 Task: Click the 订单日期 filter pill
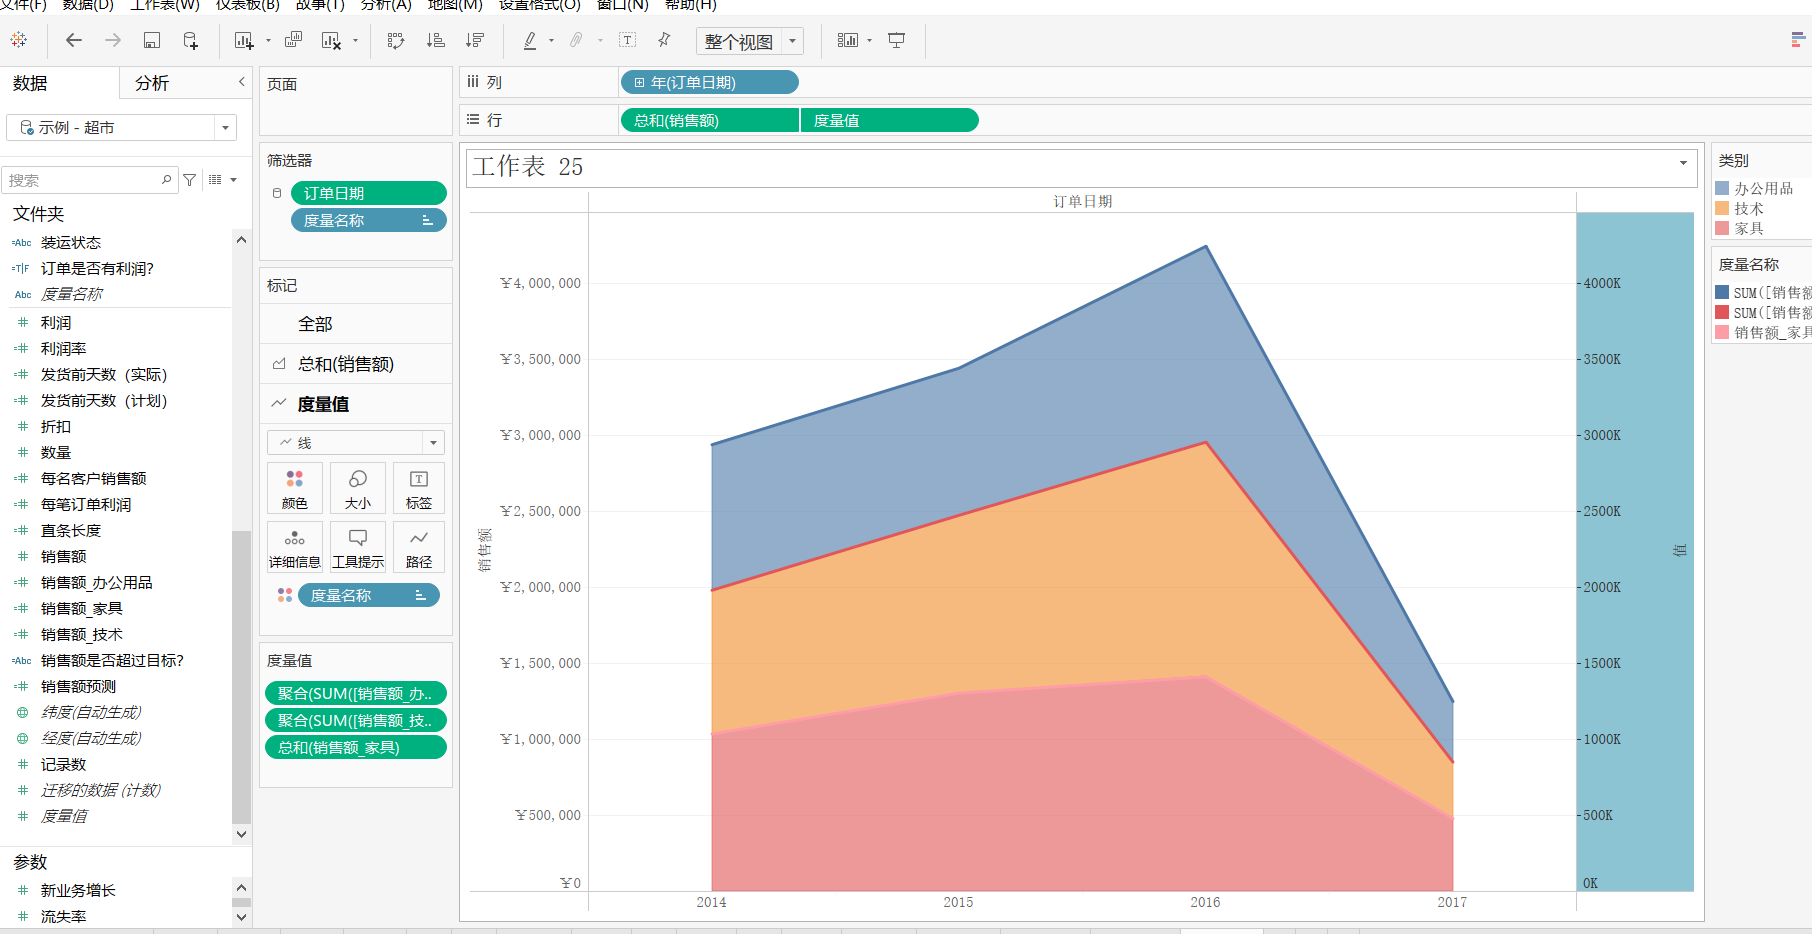[368, 193]
